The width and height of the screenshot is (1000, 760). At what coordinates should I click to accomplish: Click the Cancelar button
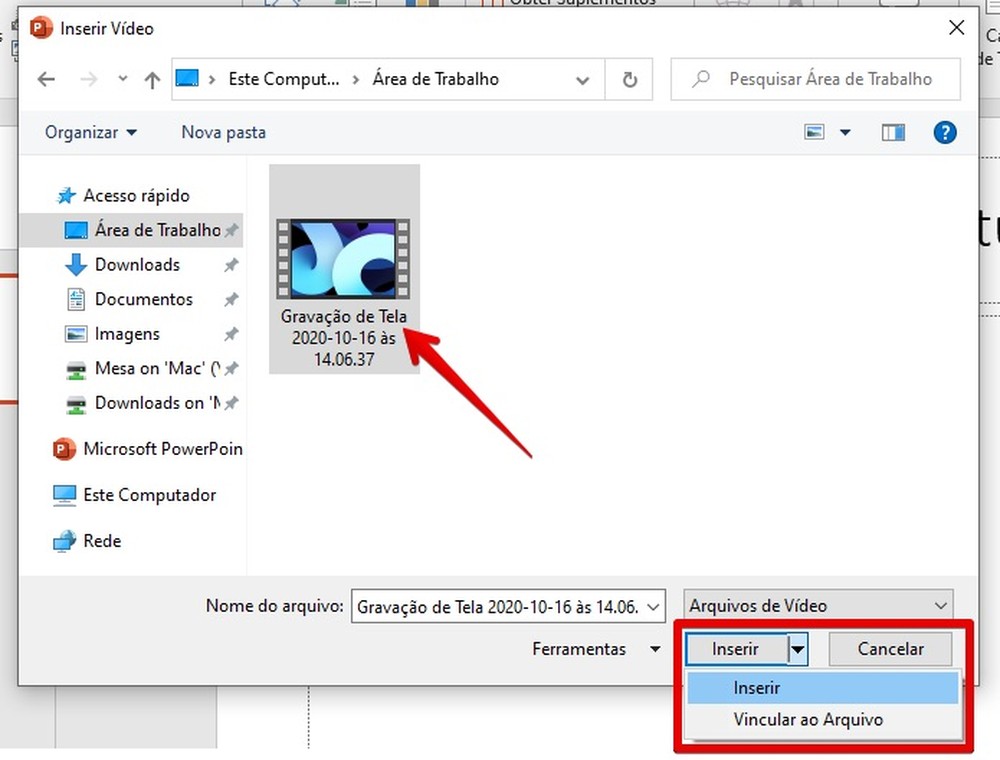tap(889, 649)
